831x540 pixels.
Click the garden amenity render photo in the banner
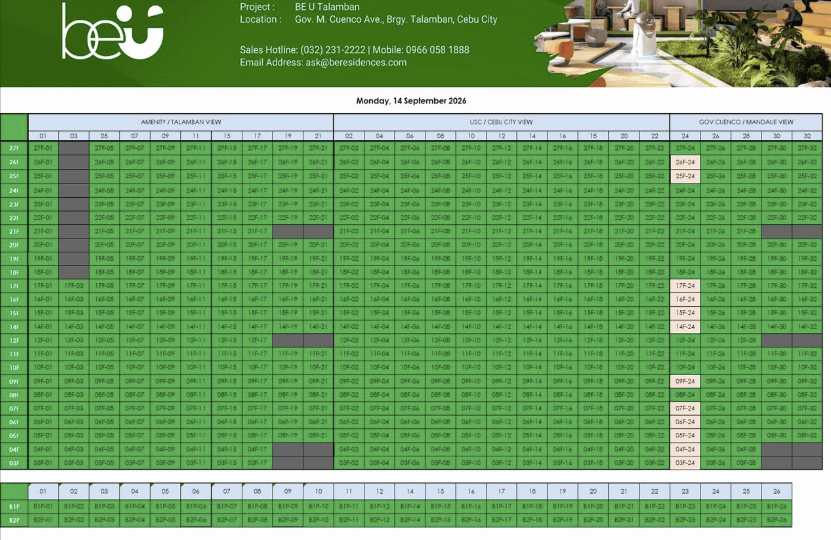click(684, 42)
